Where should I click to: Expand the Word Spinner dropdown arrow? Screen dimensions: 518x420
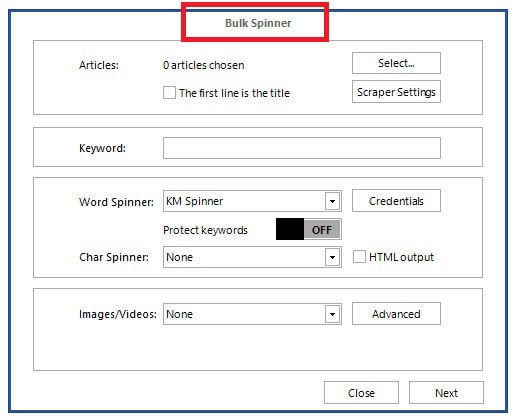pyautogui.click(x=332, y=201)
